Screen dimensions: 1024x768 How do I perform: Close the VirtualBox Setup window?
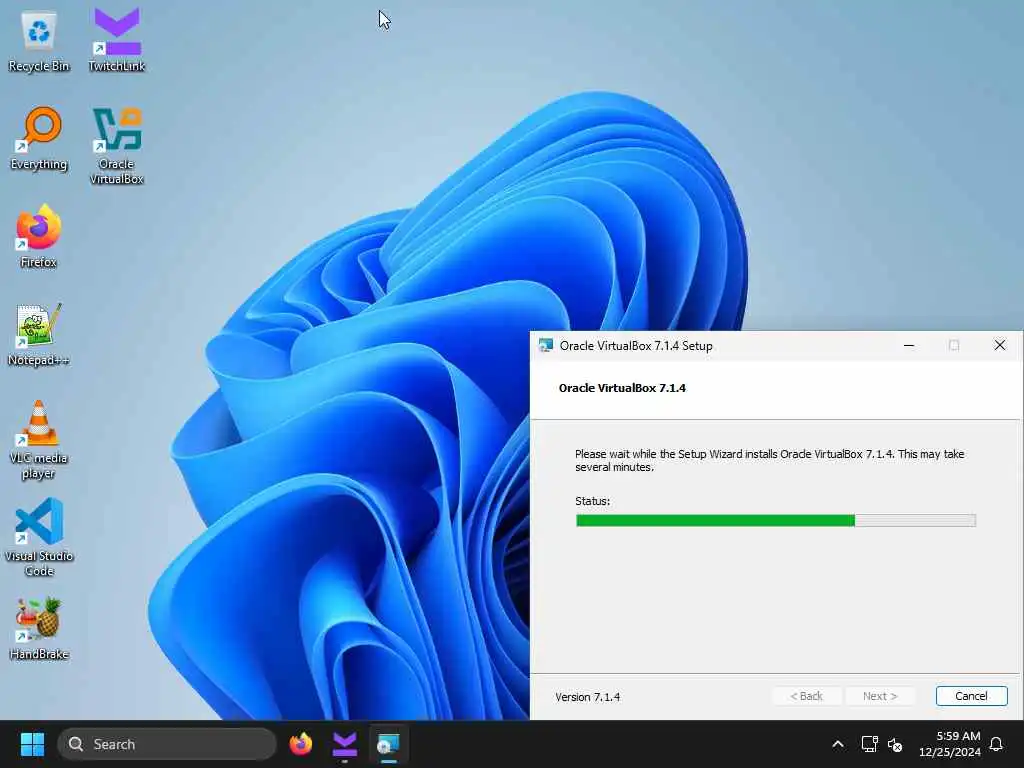999,345
